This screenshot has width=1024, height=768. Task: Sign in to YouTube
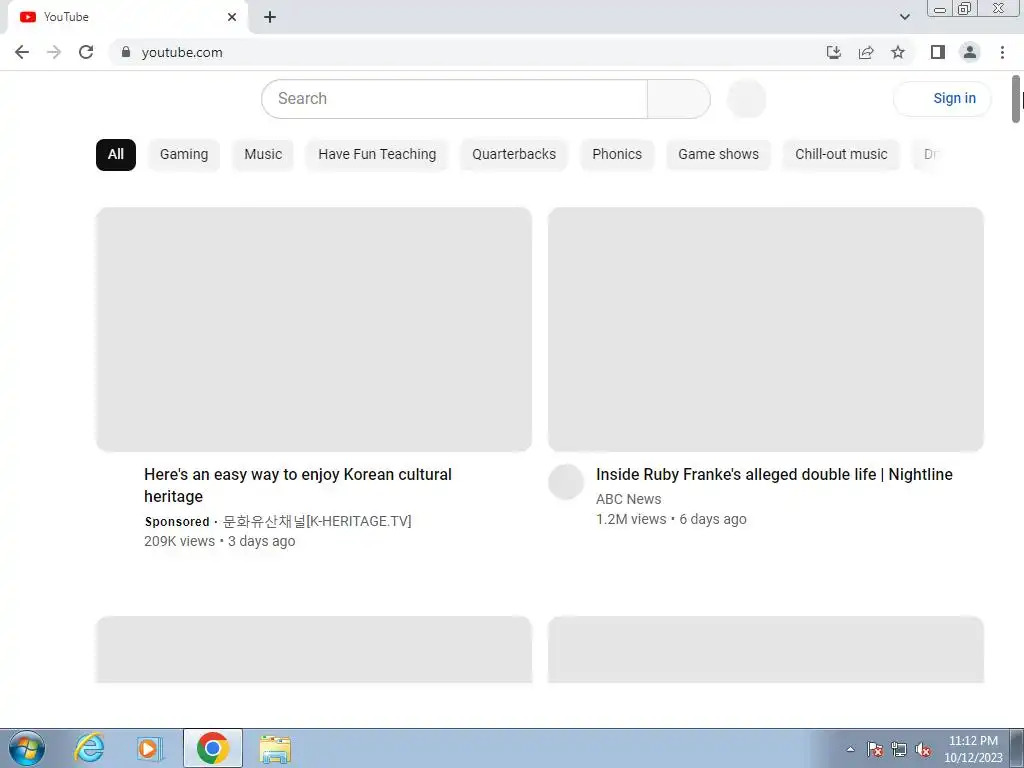(942, 99)
